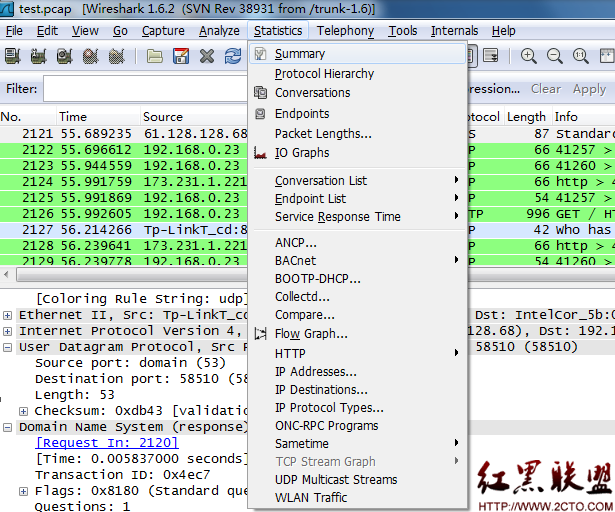Open the View menu
The image size is (615, 512).
pyautogui.click(x=85, y=31)
